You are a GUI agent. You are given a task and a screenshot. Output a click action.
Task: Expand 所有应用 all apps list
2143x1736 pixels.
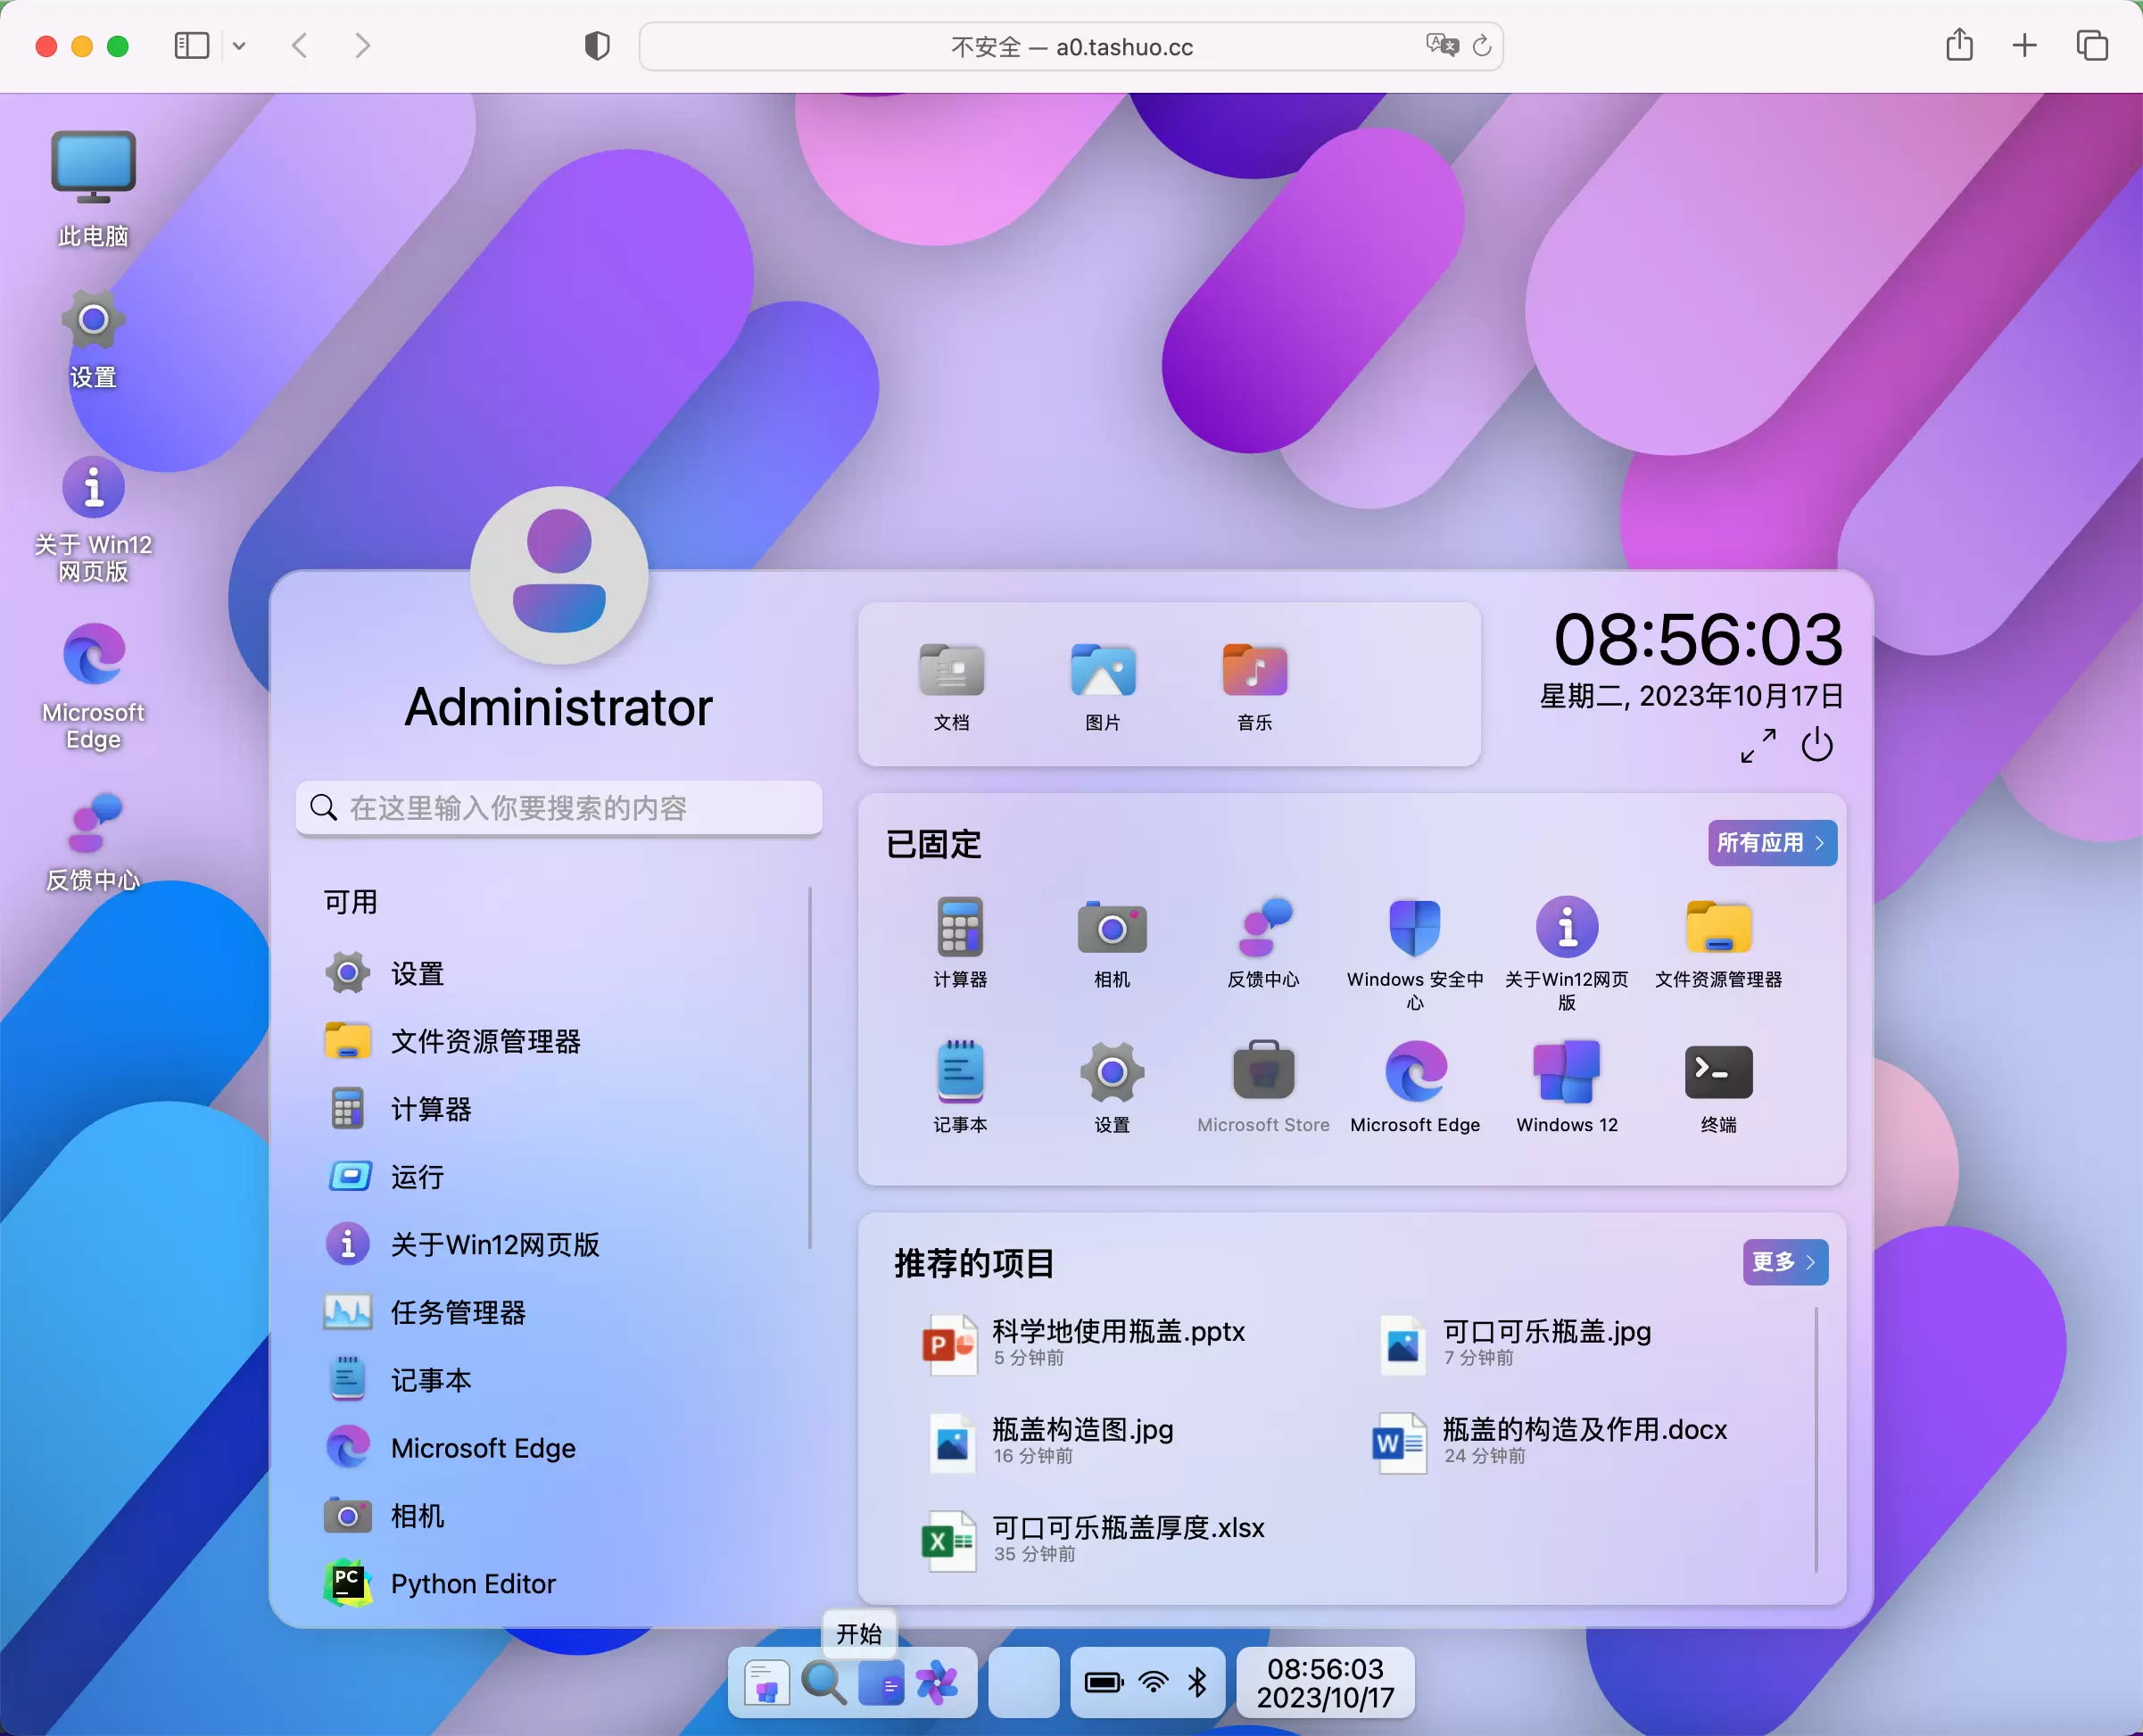click(1772, 843)
